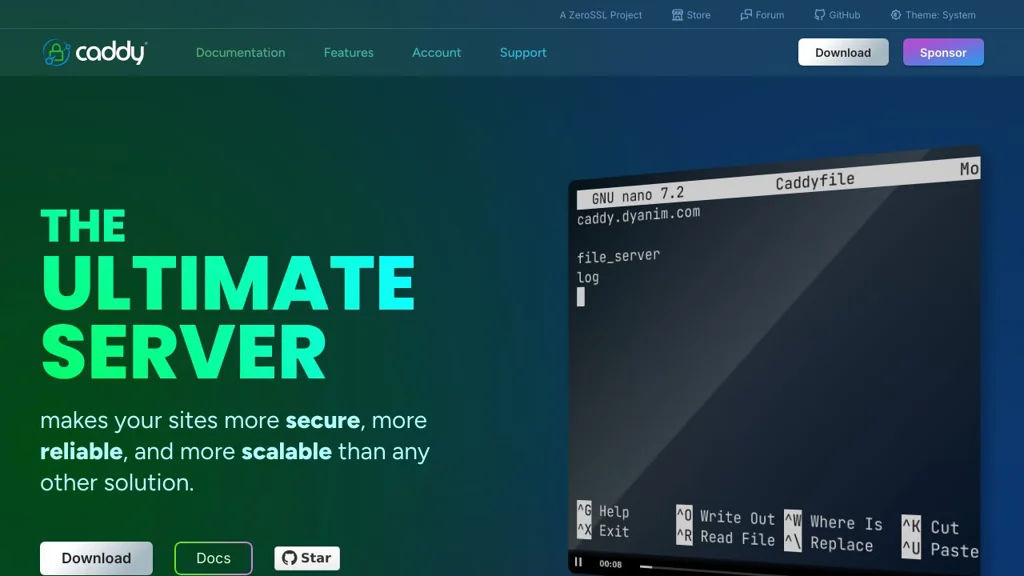1024x576 pixels.
Task: Click the 00:08 video timestamp
Action: (x=611, y=564)
